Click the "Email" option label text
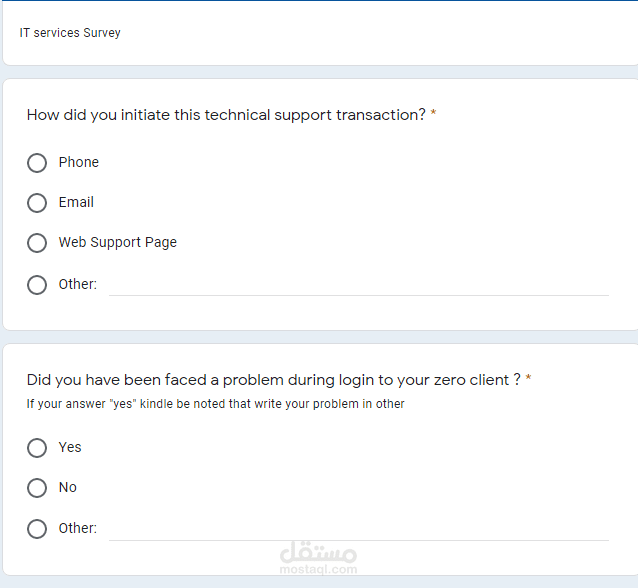Image resolution: width=638 pixels, height=588 pixels. point(76,202)
